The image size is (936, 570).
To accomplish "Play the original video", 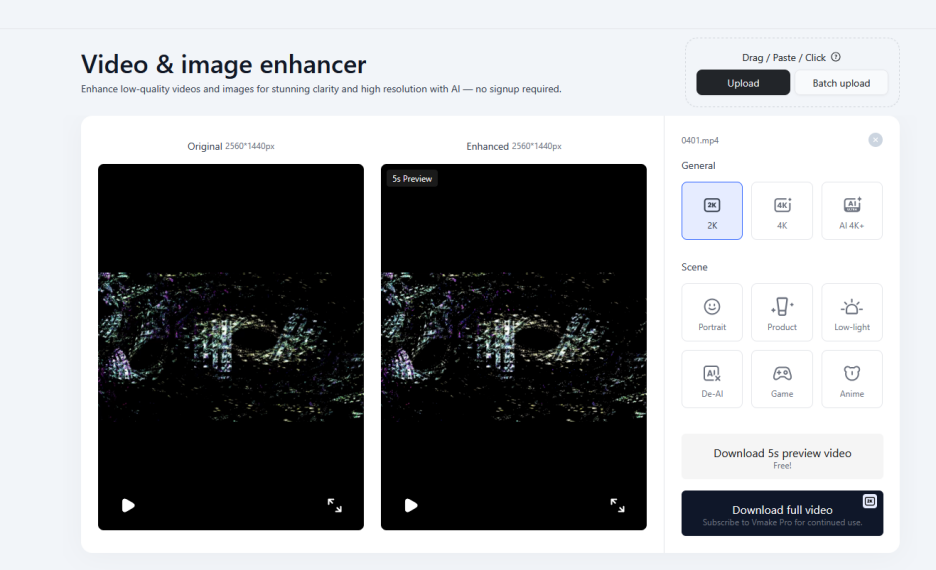I will coord(128,505).
